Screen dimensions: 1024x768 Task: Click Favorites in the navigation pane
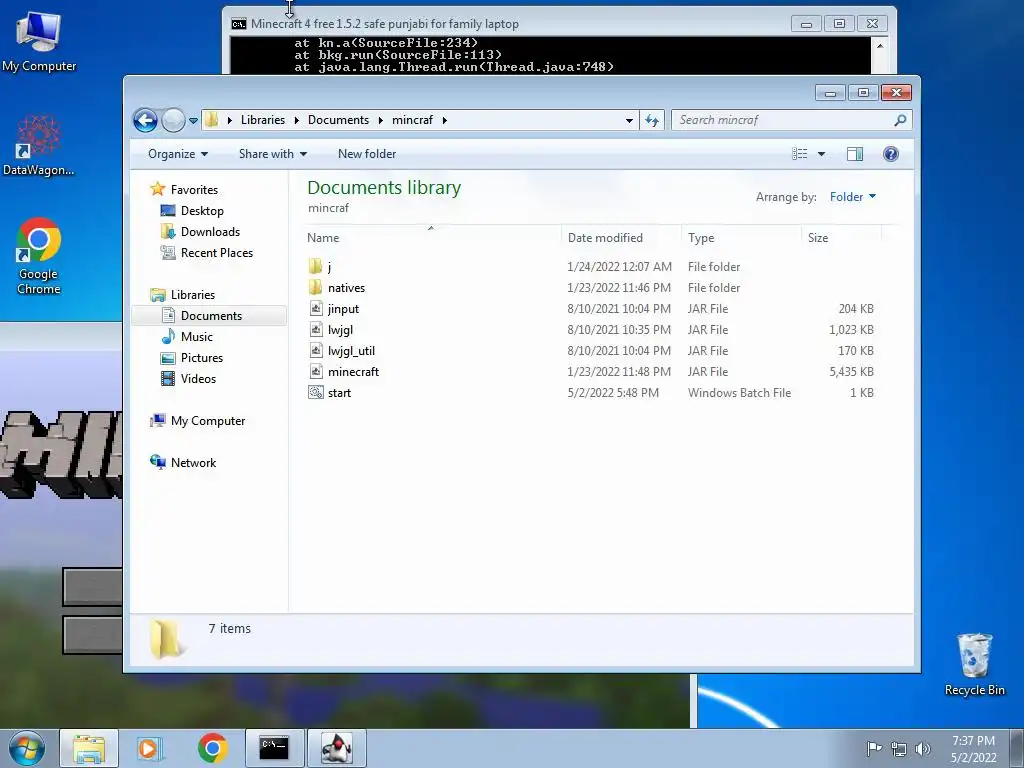194,190
